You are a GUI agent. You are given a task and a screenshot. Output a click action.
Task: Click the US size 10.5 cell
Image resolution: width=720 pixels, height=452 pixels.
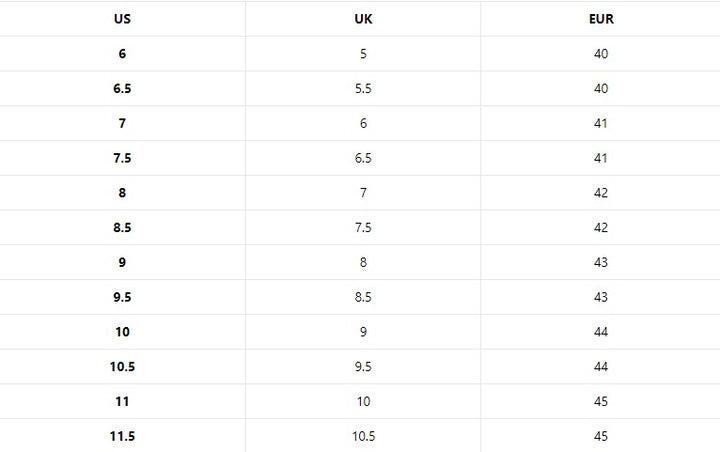[122, 367]
